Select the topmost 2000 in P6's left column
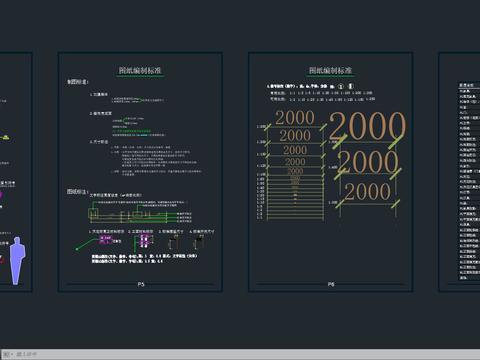Screen dimensions: 480x360 coord(295,118)
